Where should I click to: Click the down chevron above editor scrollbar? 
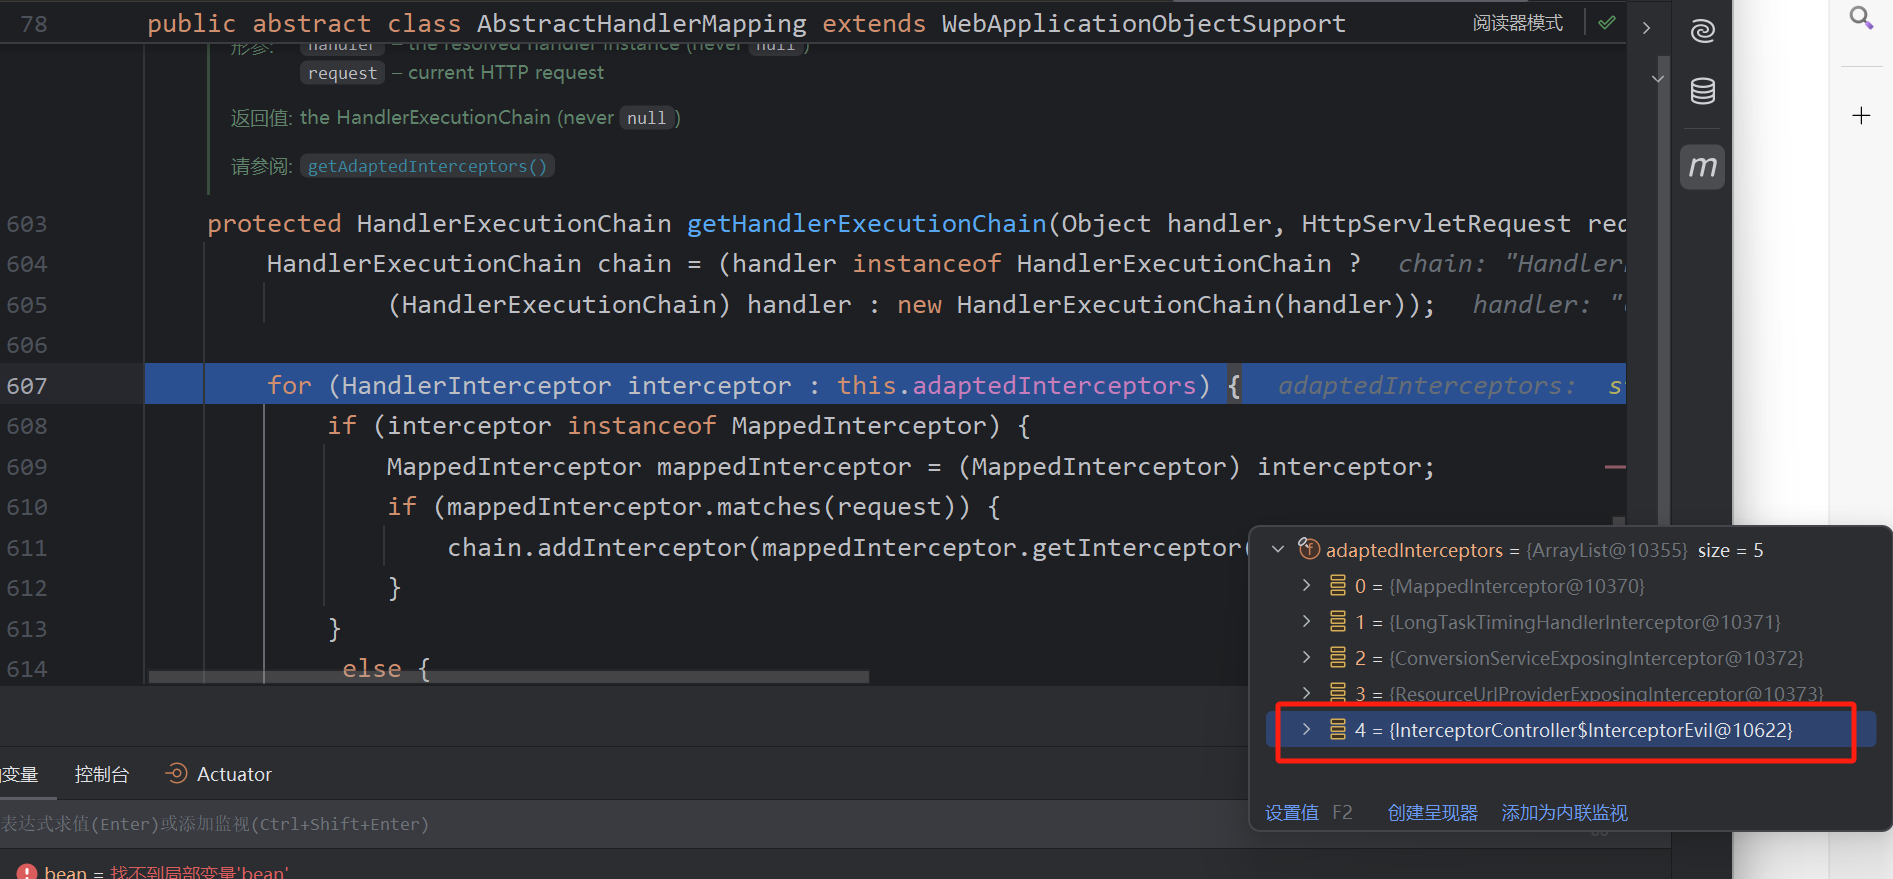(x=1658, y=78)
